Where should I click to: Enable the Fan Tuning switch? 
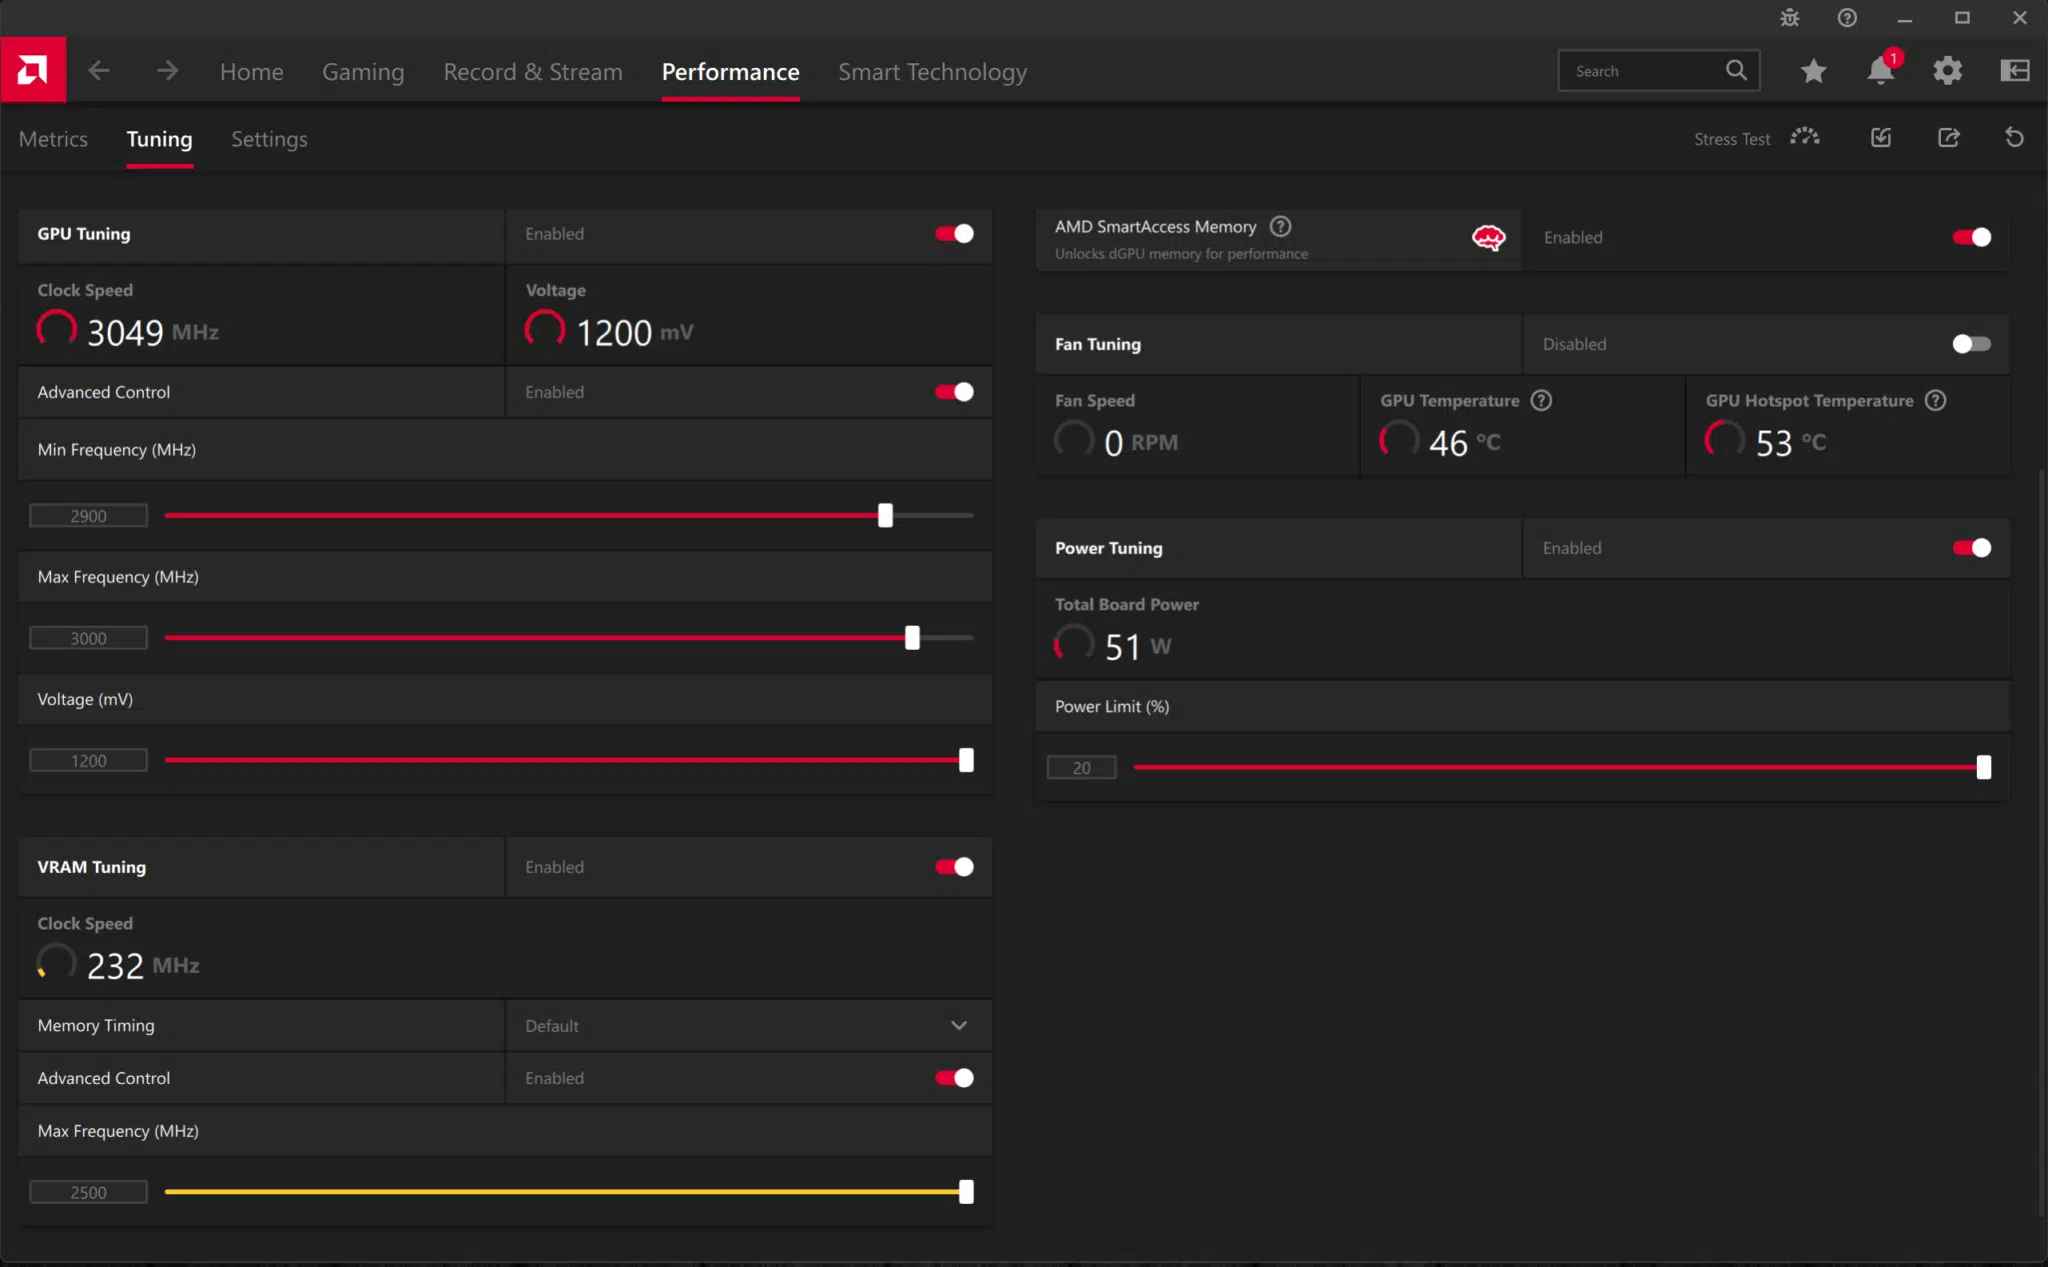[x=1971, y=344]
